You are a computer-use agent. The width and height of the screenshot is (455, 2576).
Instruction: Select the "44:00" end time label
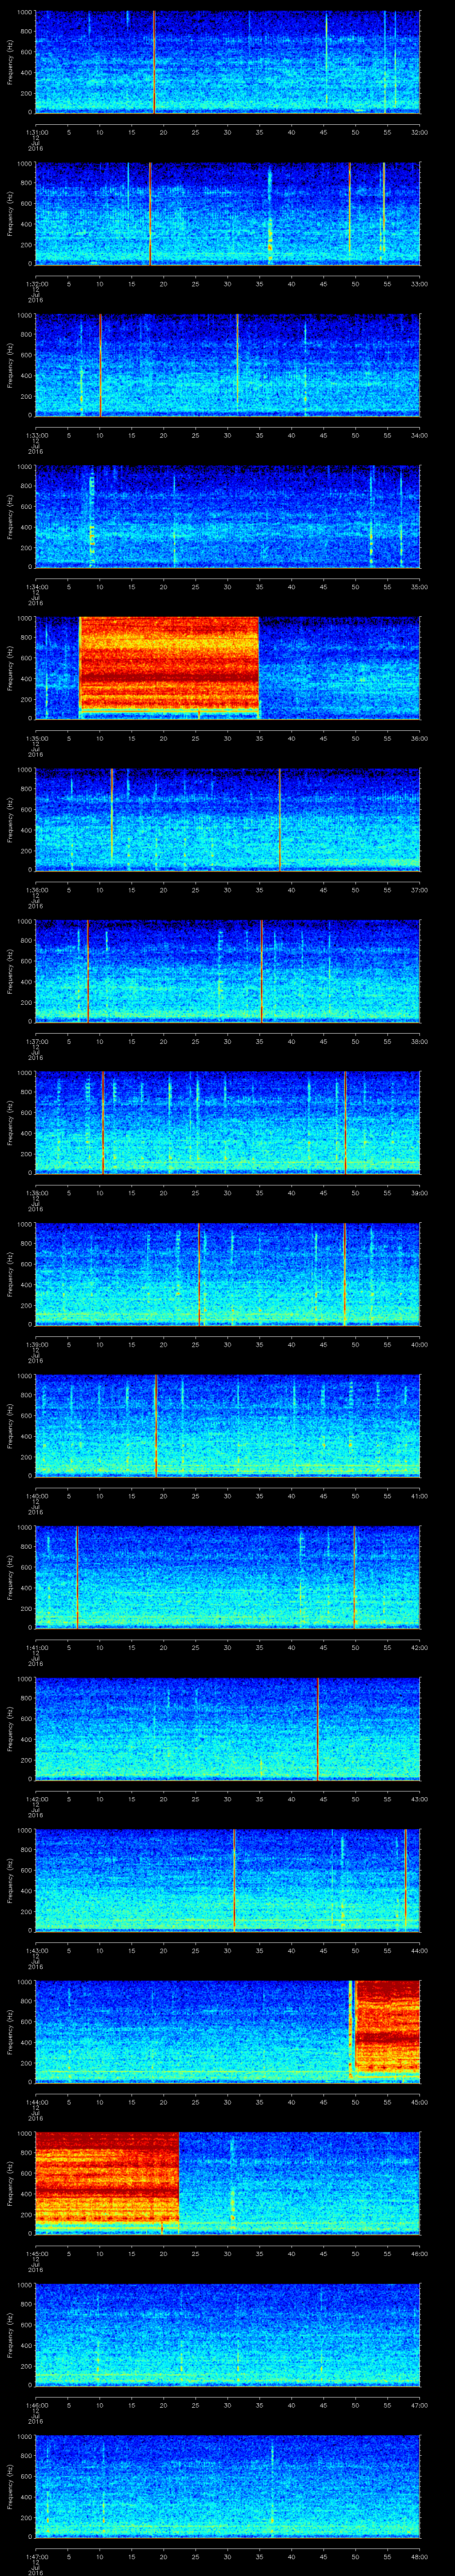pyautogui.click(x=419, y=1950)
